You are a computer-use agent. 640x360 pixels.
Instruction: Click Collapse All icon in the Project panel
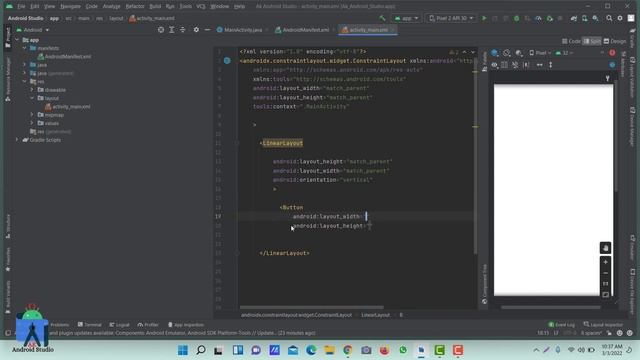point(182,30)
